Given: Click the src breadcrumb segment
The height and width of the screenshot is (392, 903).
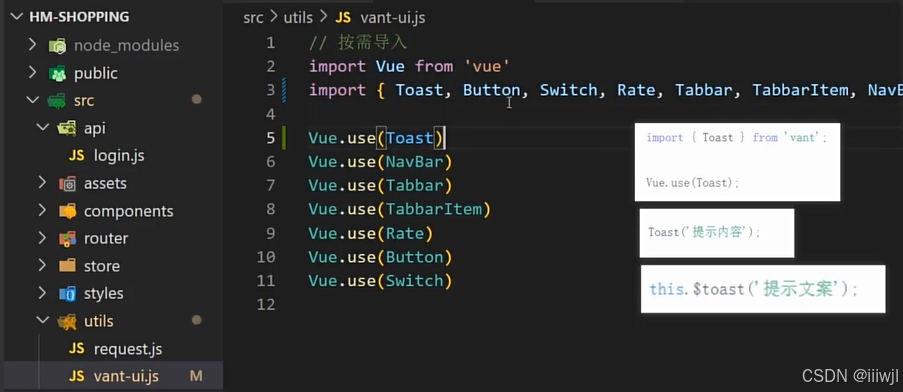Looking at the screenshot, I should [253, 18].
